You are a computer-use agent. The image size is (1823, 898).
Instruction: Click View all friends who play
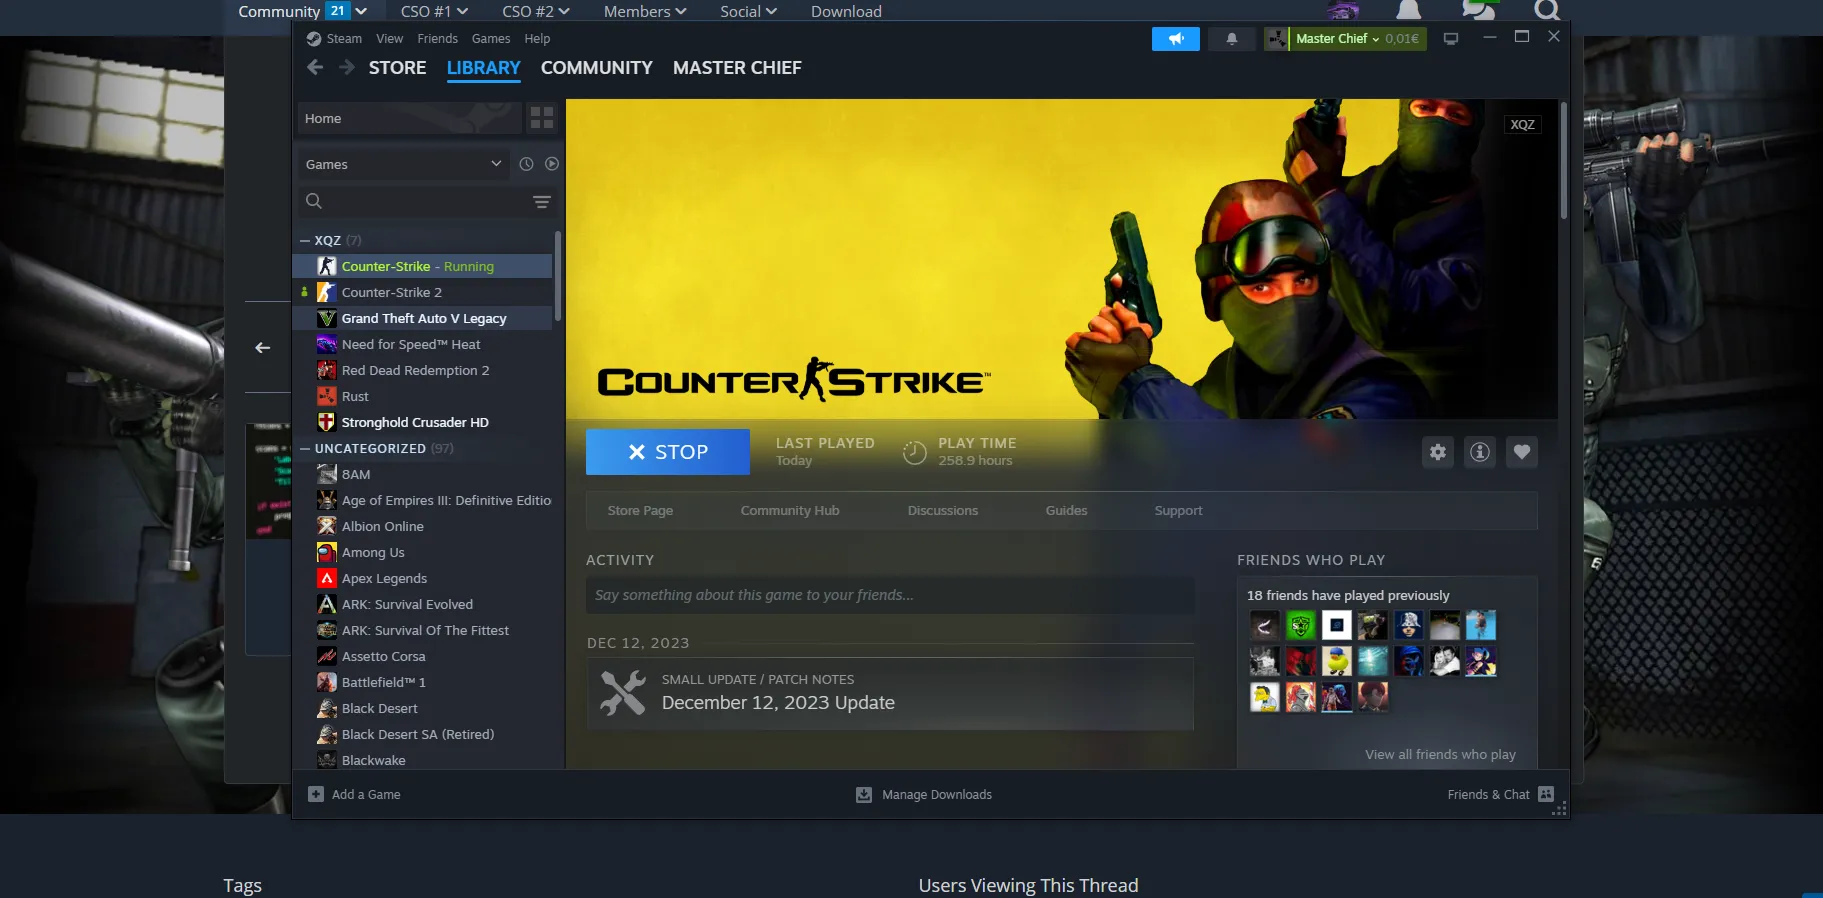click(x=1441, y=755)
